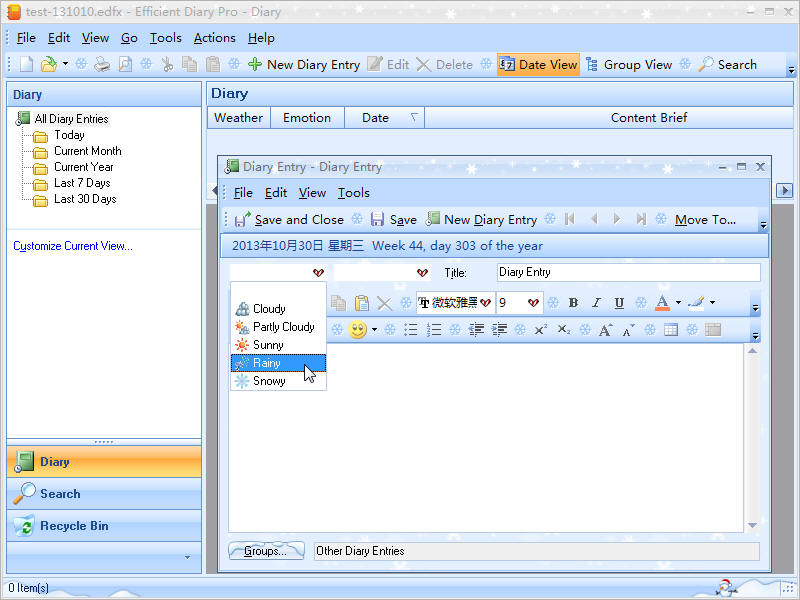The width and height of the screenshot is (800, 600).
Task: Click the bulleted list icon
Action: click(410, 330)
